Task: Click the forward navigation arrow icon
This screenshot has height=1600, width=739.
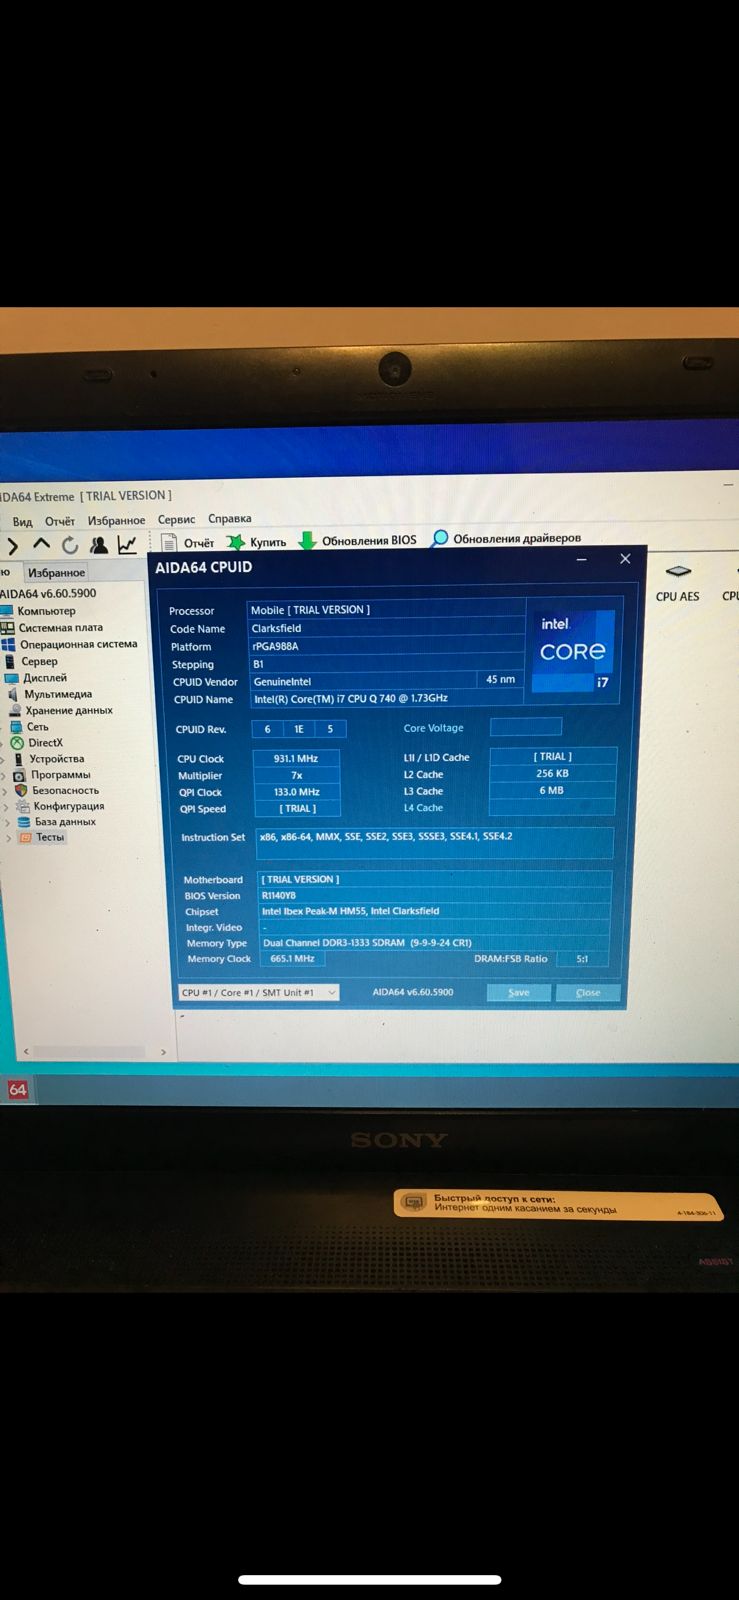Action: (13, 546)
